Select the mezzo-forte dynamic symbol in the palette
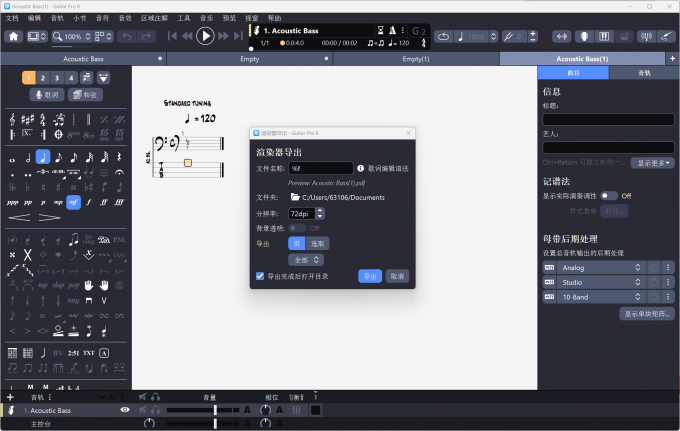 click(74, 201)
